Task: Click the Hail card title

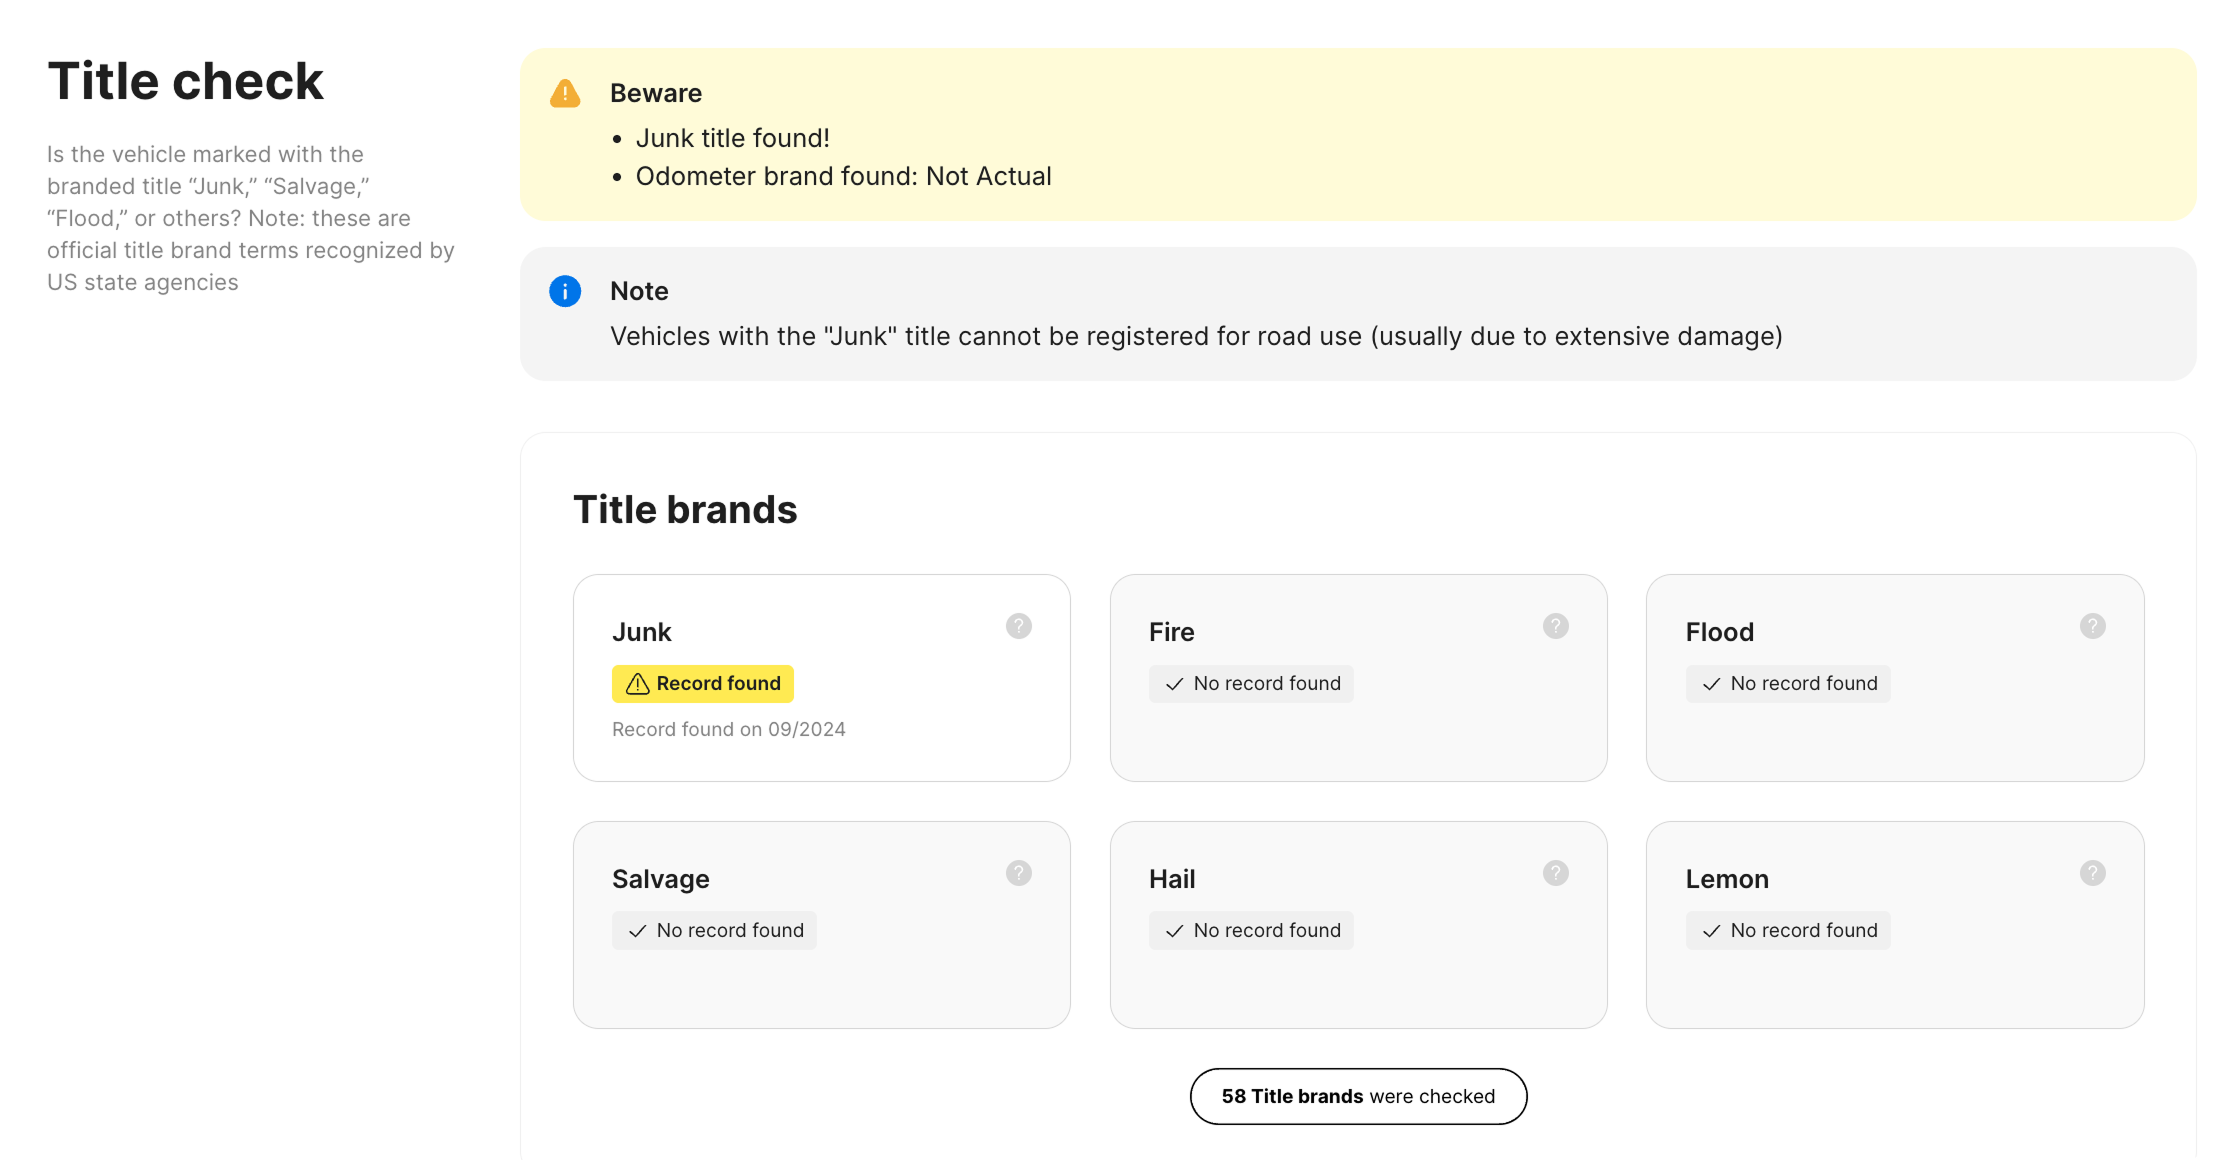Action: point(1171,879)
